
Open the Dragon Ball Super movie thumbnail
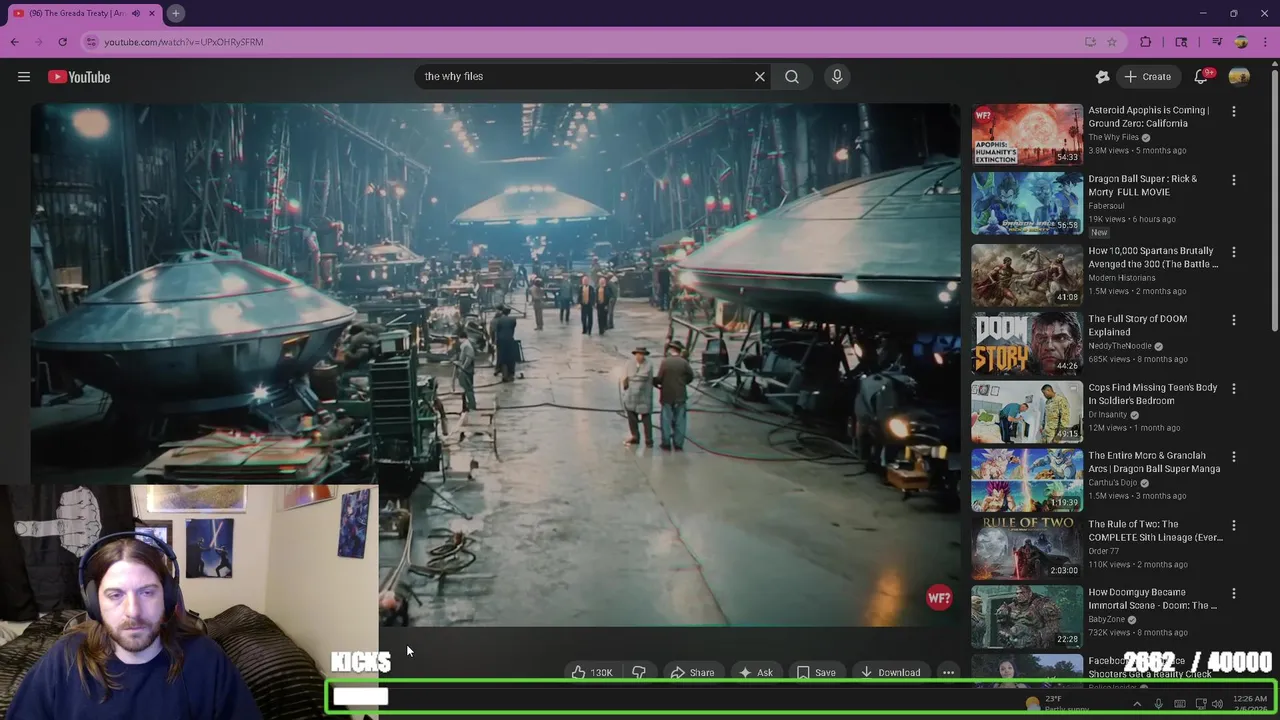1027,203
